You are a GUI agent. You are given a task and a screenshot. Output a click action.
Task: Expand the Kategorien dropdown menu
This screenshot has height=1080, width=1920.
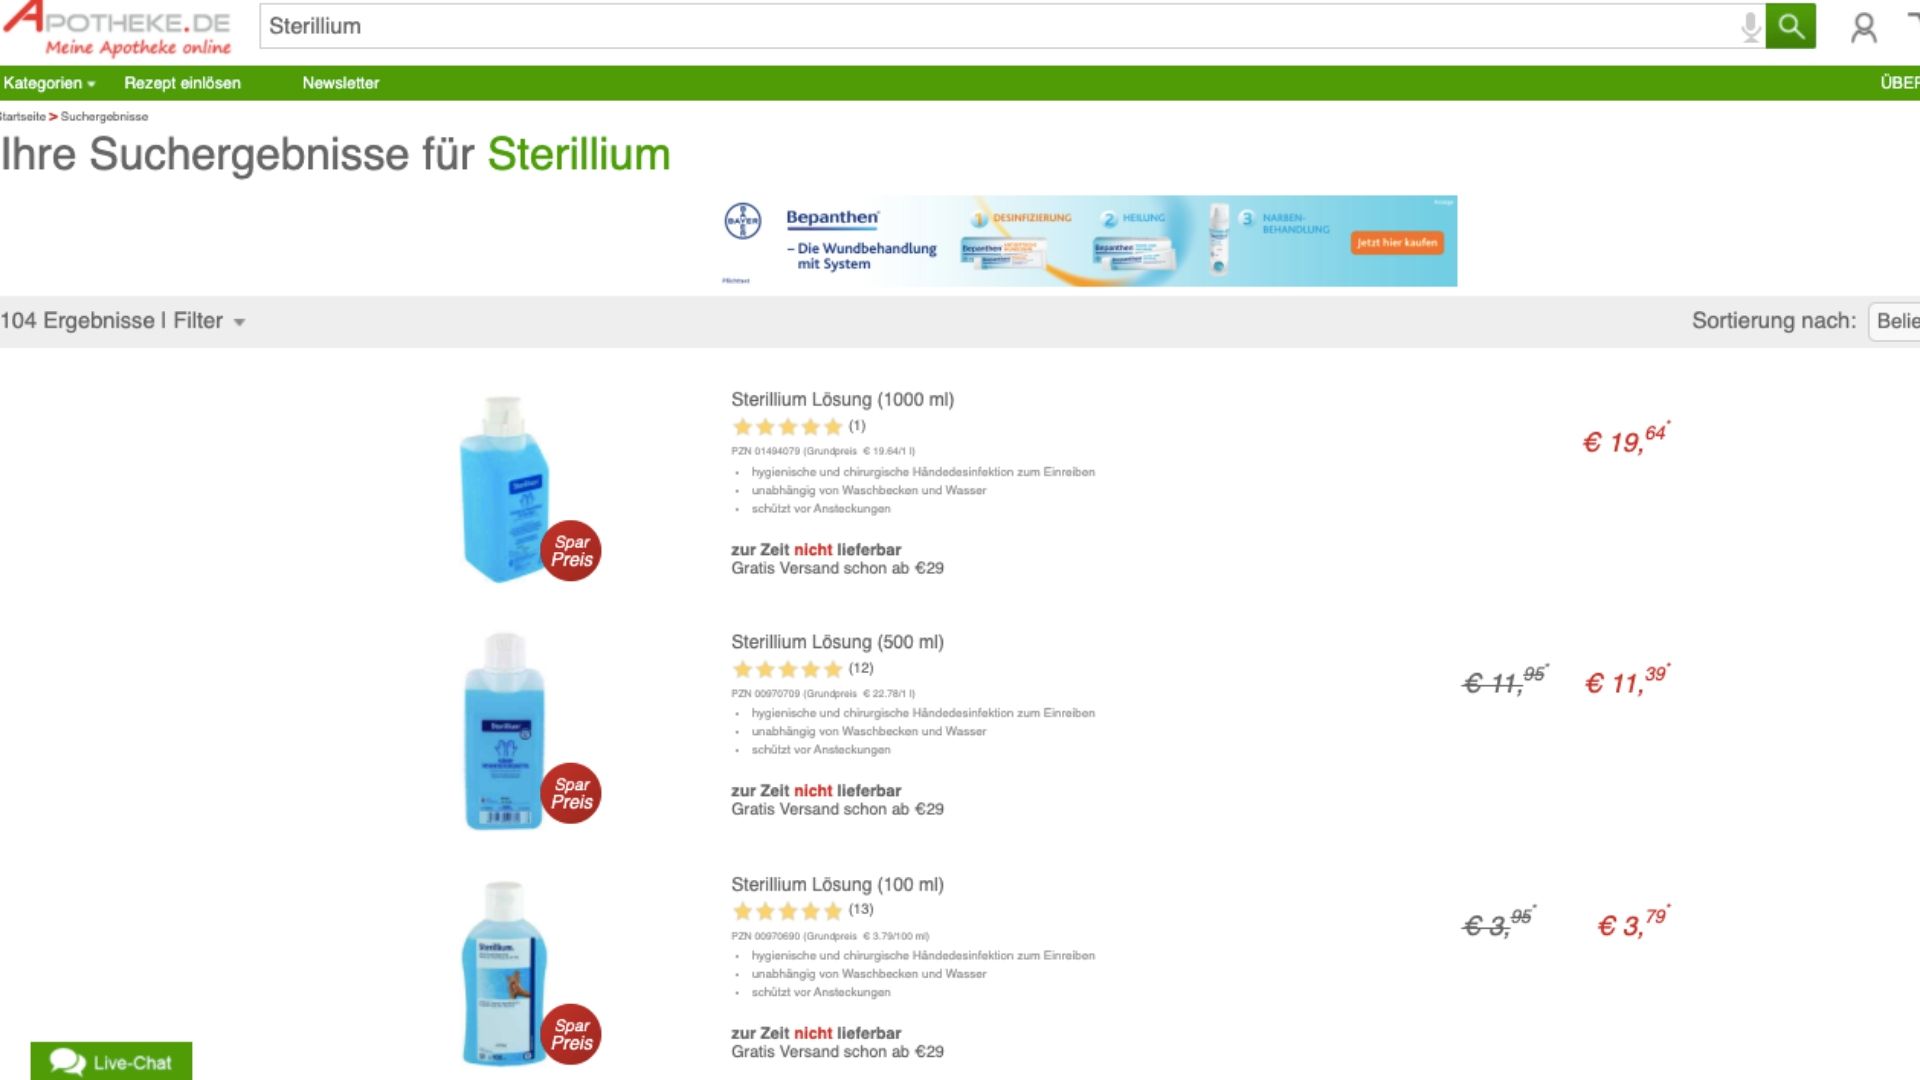[x=49, y=83]
